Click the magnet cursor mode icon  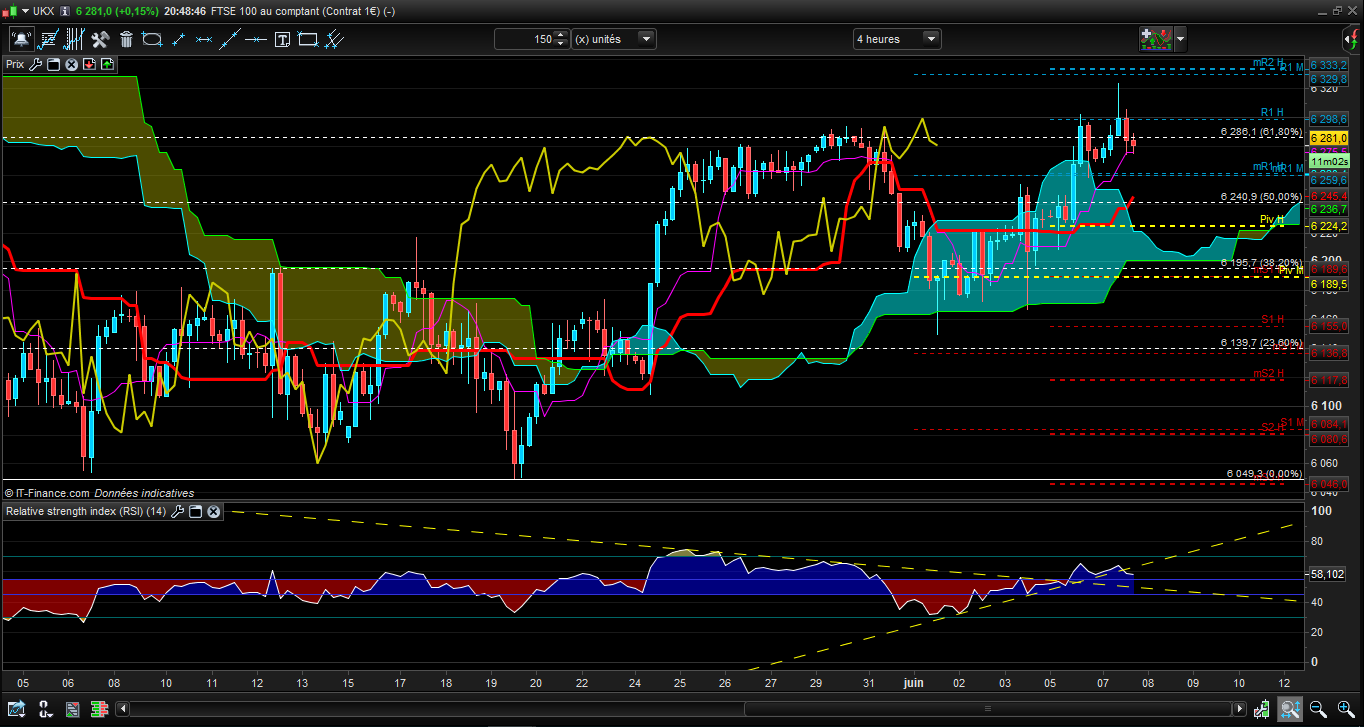[x=44, y=710]
